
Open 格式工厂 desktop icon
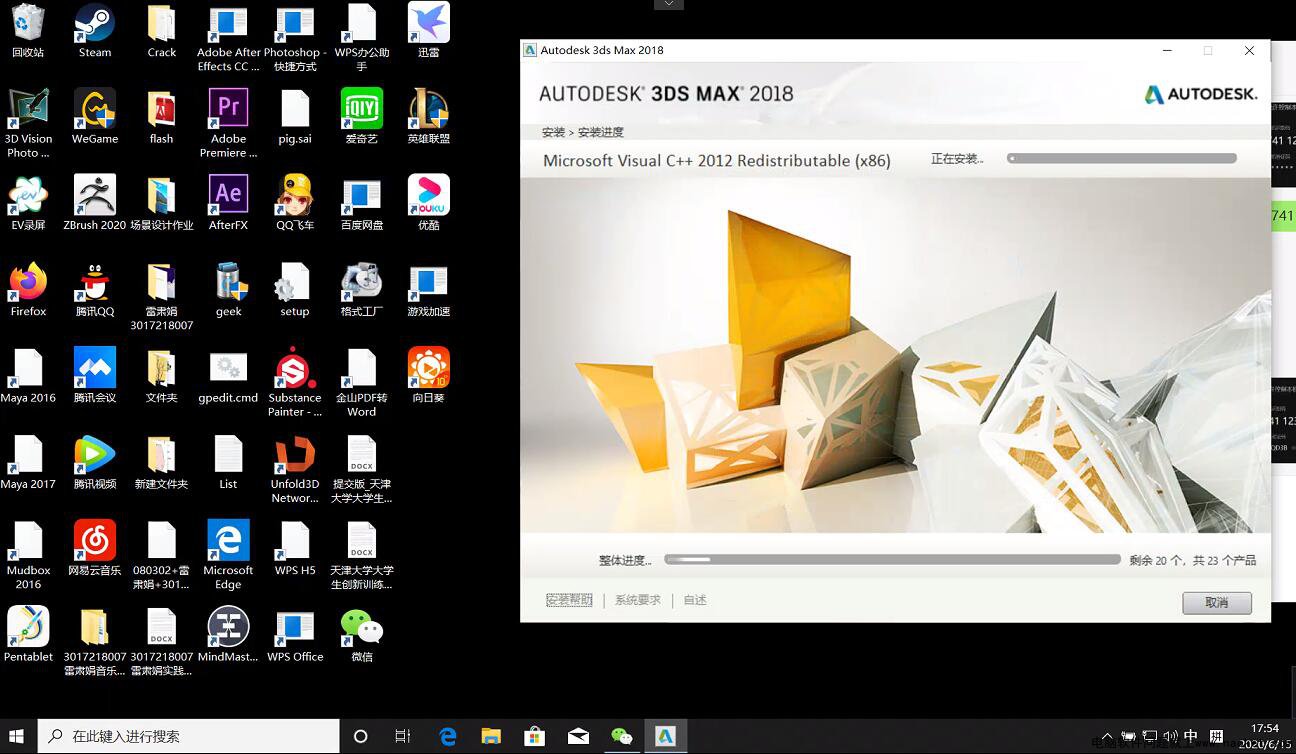coord(362,290)
